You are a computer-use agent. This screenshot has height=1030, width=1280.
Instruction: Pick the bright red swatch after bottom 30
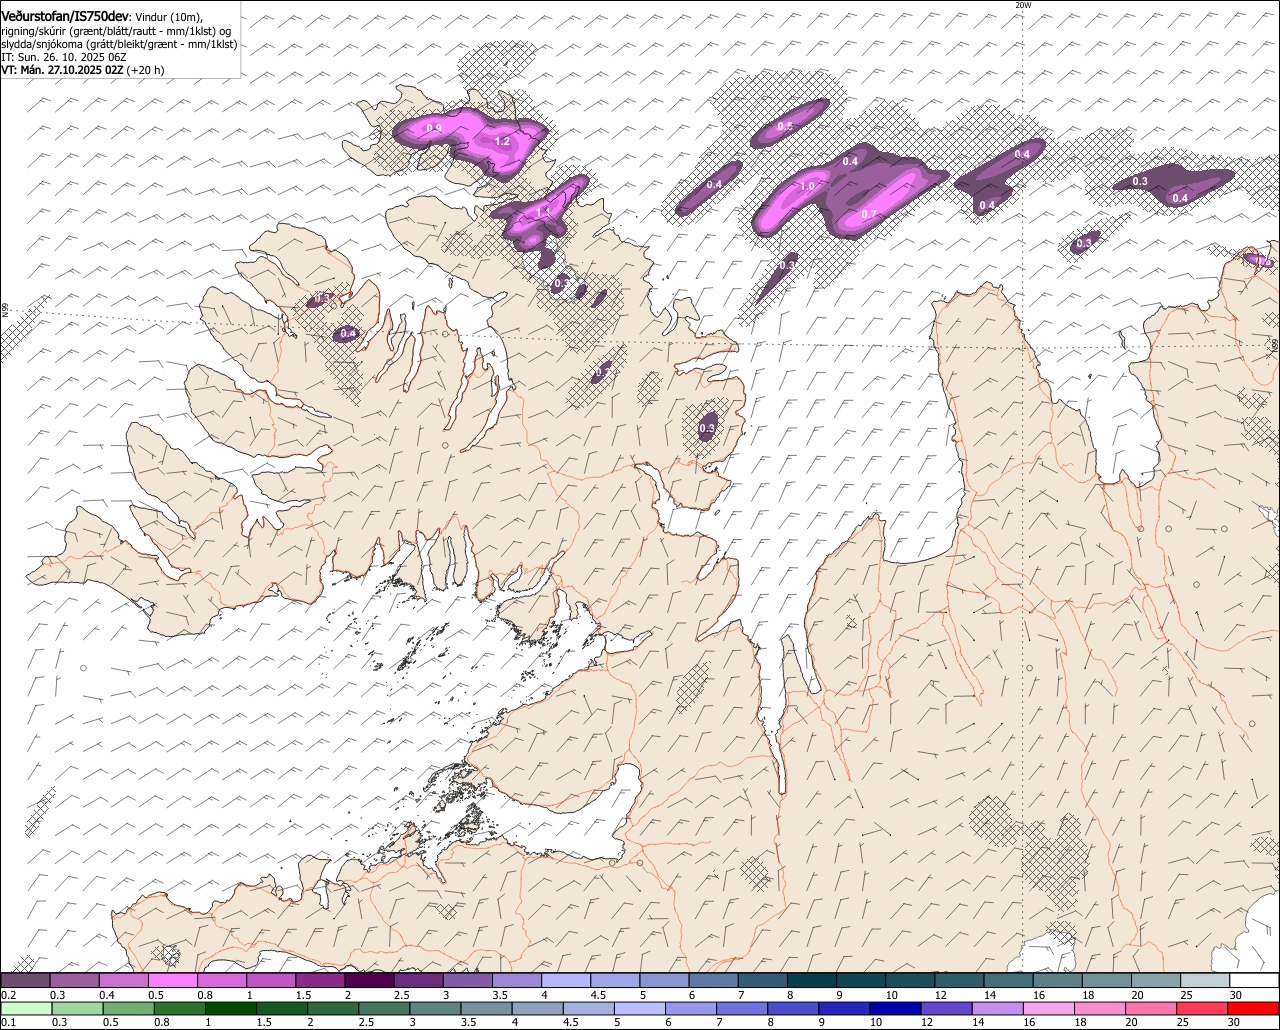click(x=1253, y=1009)
